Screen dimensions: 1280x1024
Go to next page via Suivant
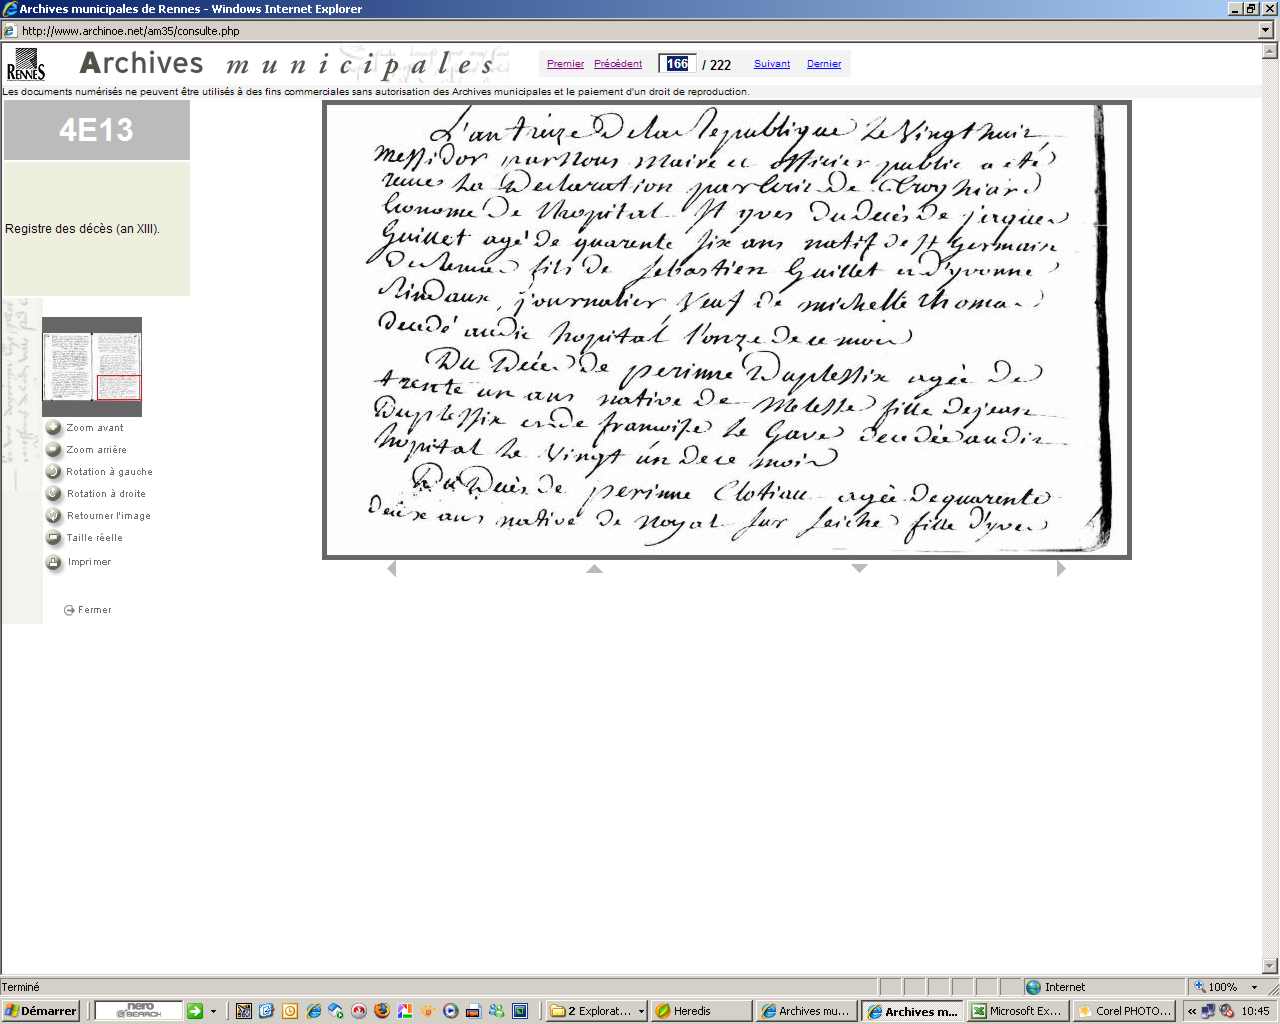[x=771, y=64]
